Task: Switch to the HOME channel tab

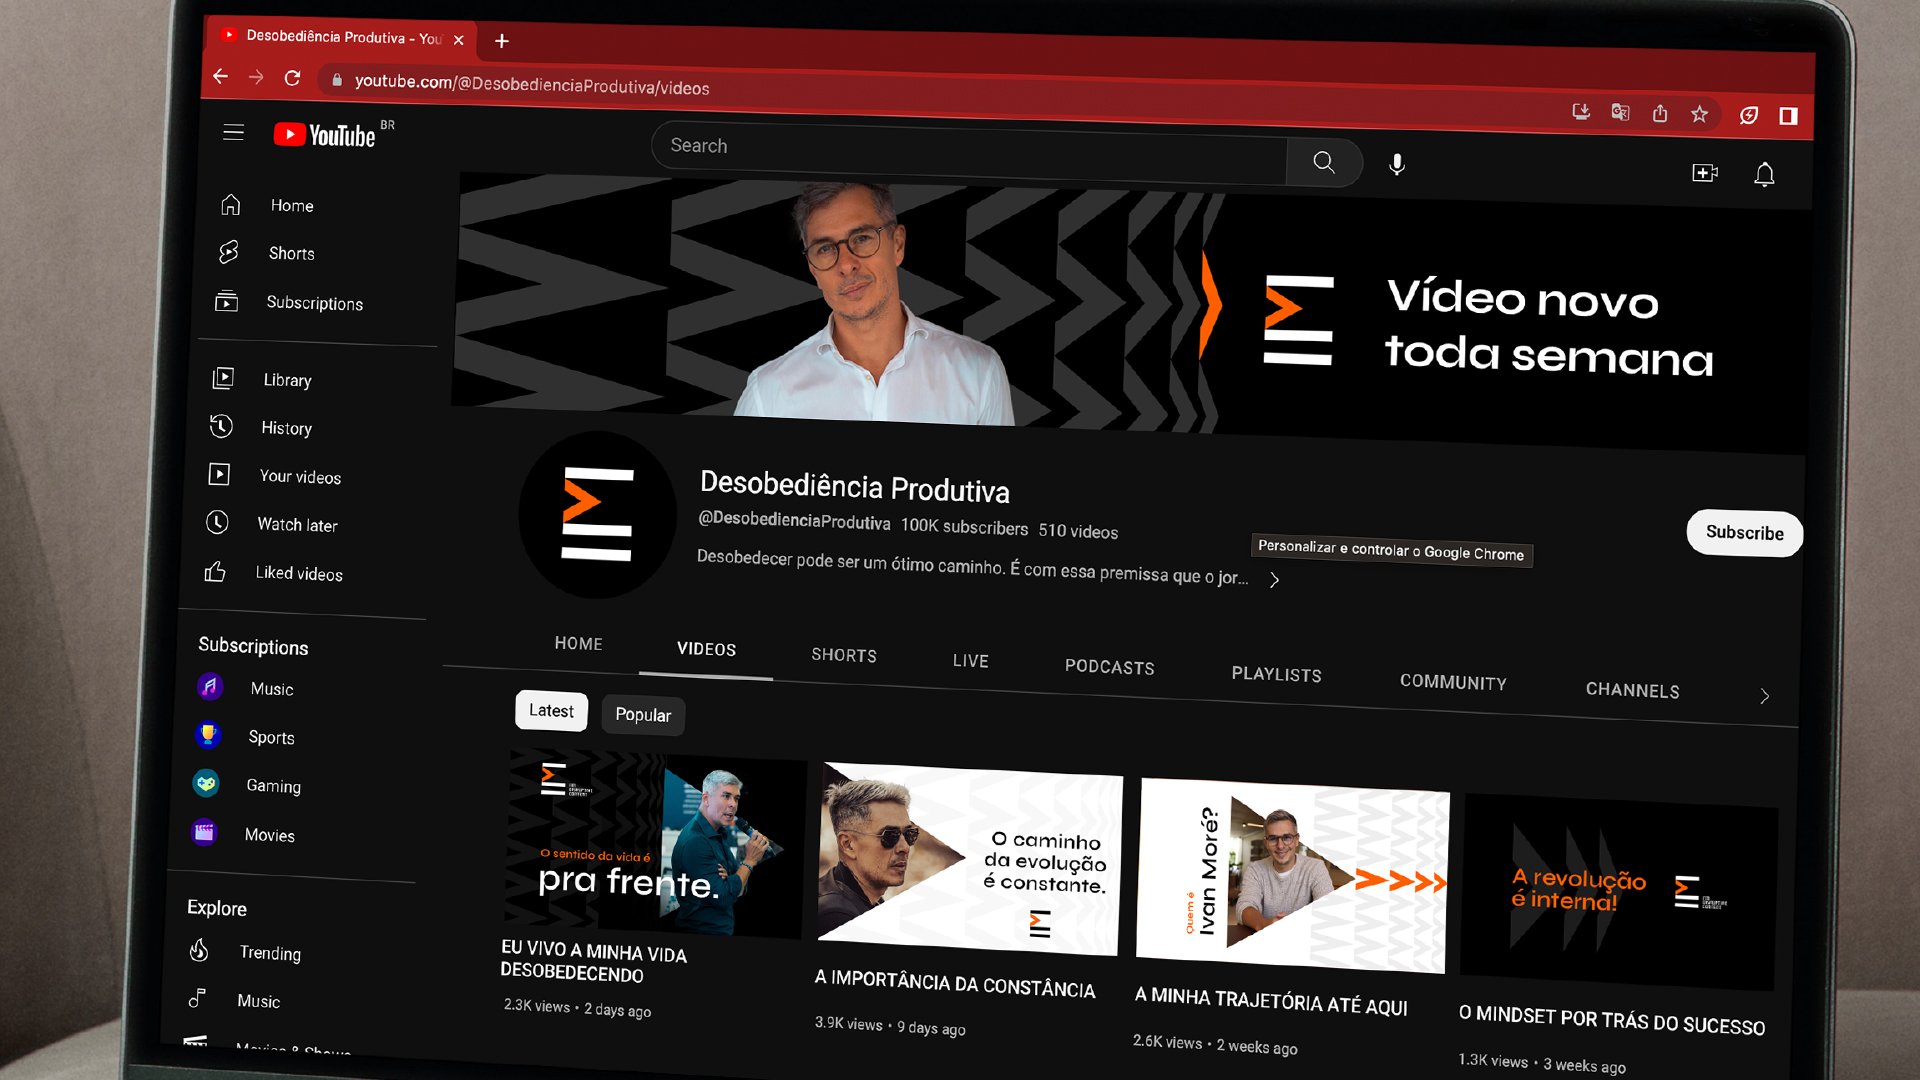Action: (578, 643)
